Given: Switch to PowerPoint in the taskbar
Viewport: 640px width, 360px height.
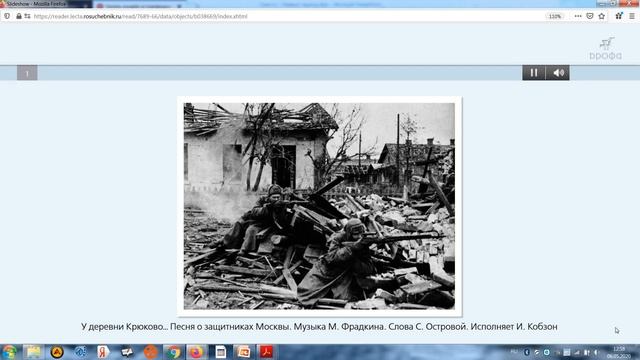Looking at the screenshot, I should point(244,352).
